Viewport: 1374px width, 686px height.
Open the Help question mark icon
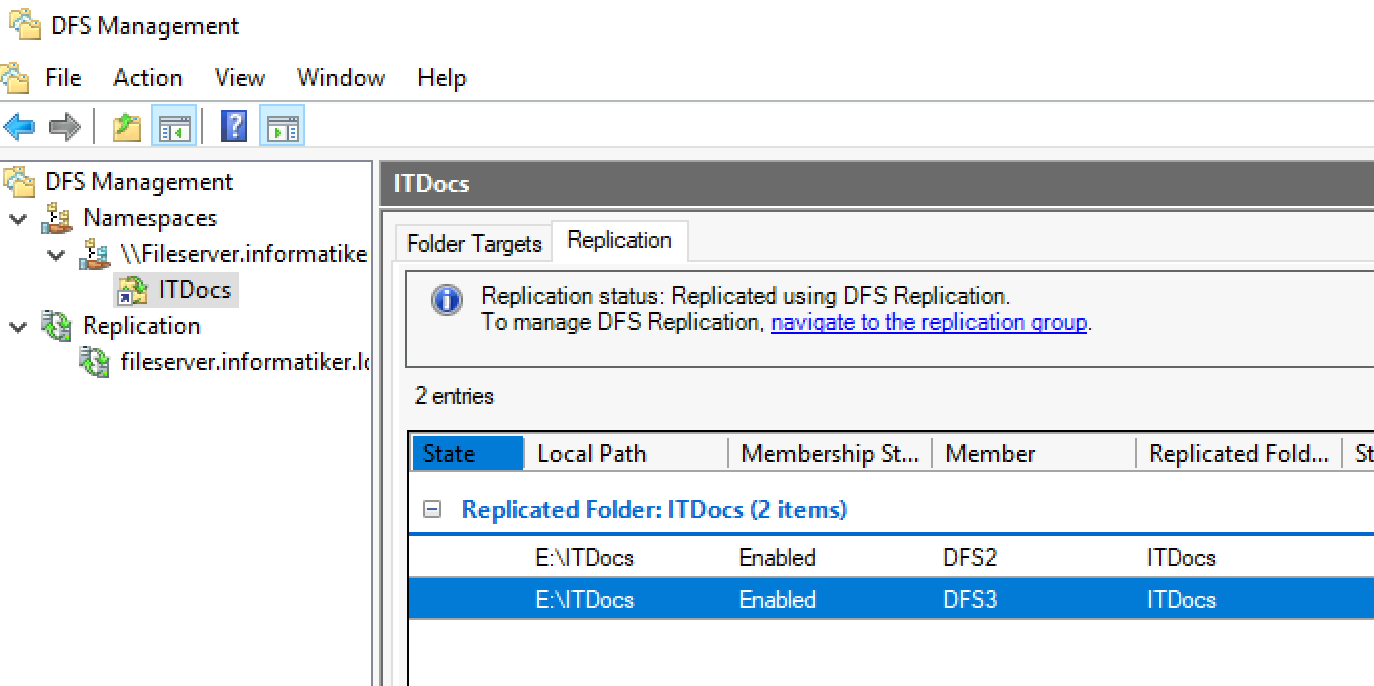tap(234, 127)
